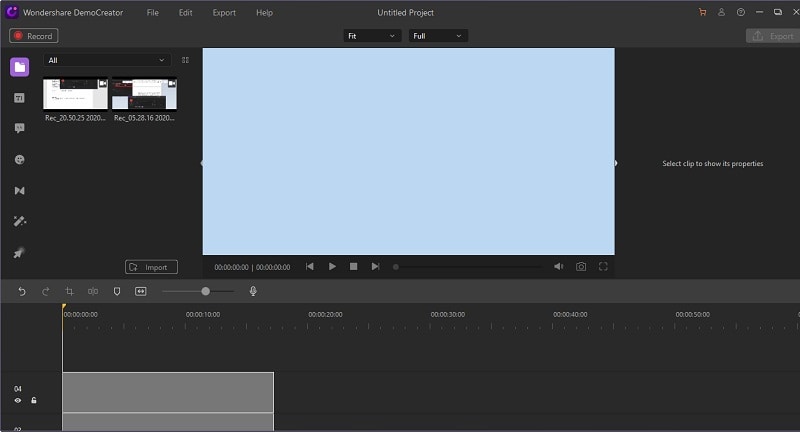The image size is (800, 433).
Task: Toggle the lock on track 04
Action: 34,400
